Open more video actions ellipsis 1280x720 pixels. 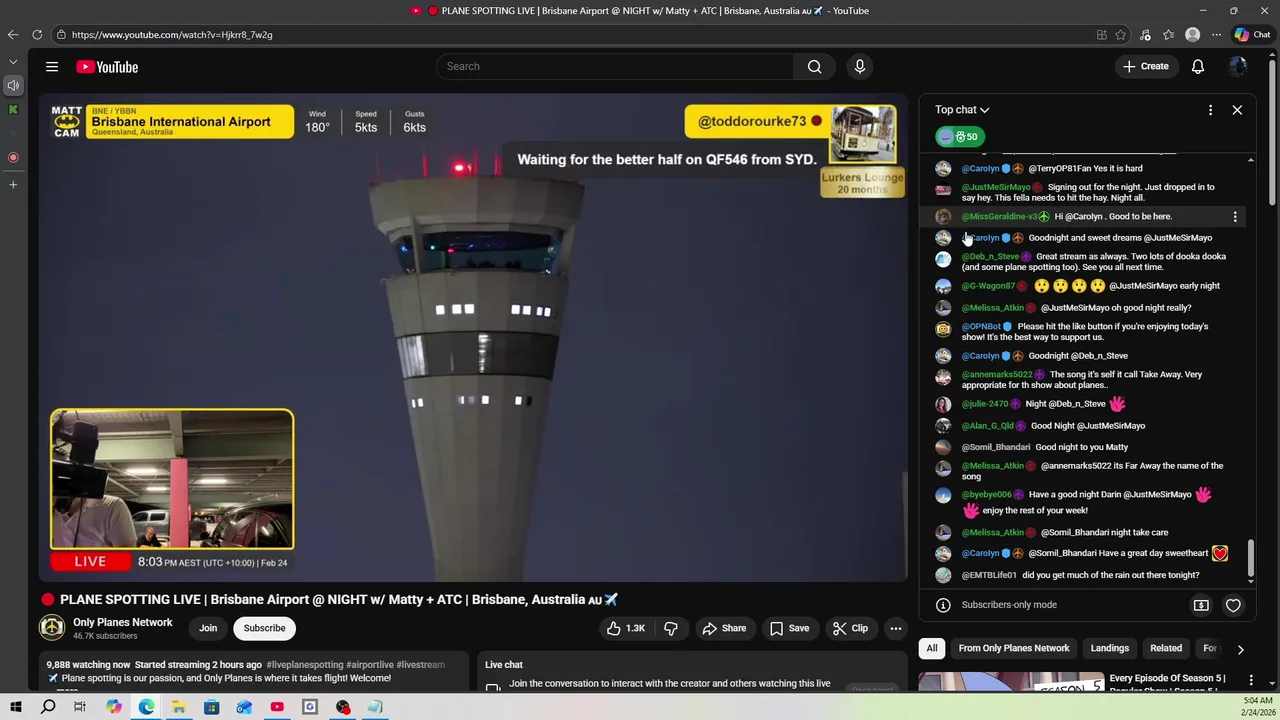[x=896, y=628]
